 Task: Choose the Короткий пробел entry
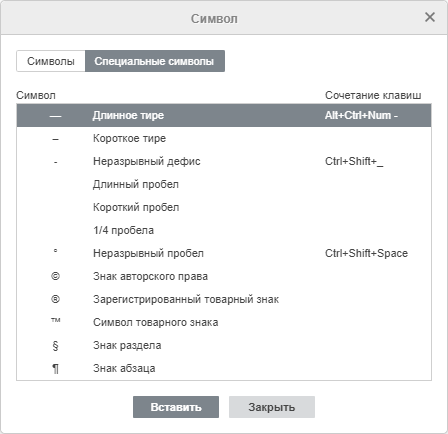pos(224,207)
